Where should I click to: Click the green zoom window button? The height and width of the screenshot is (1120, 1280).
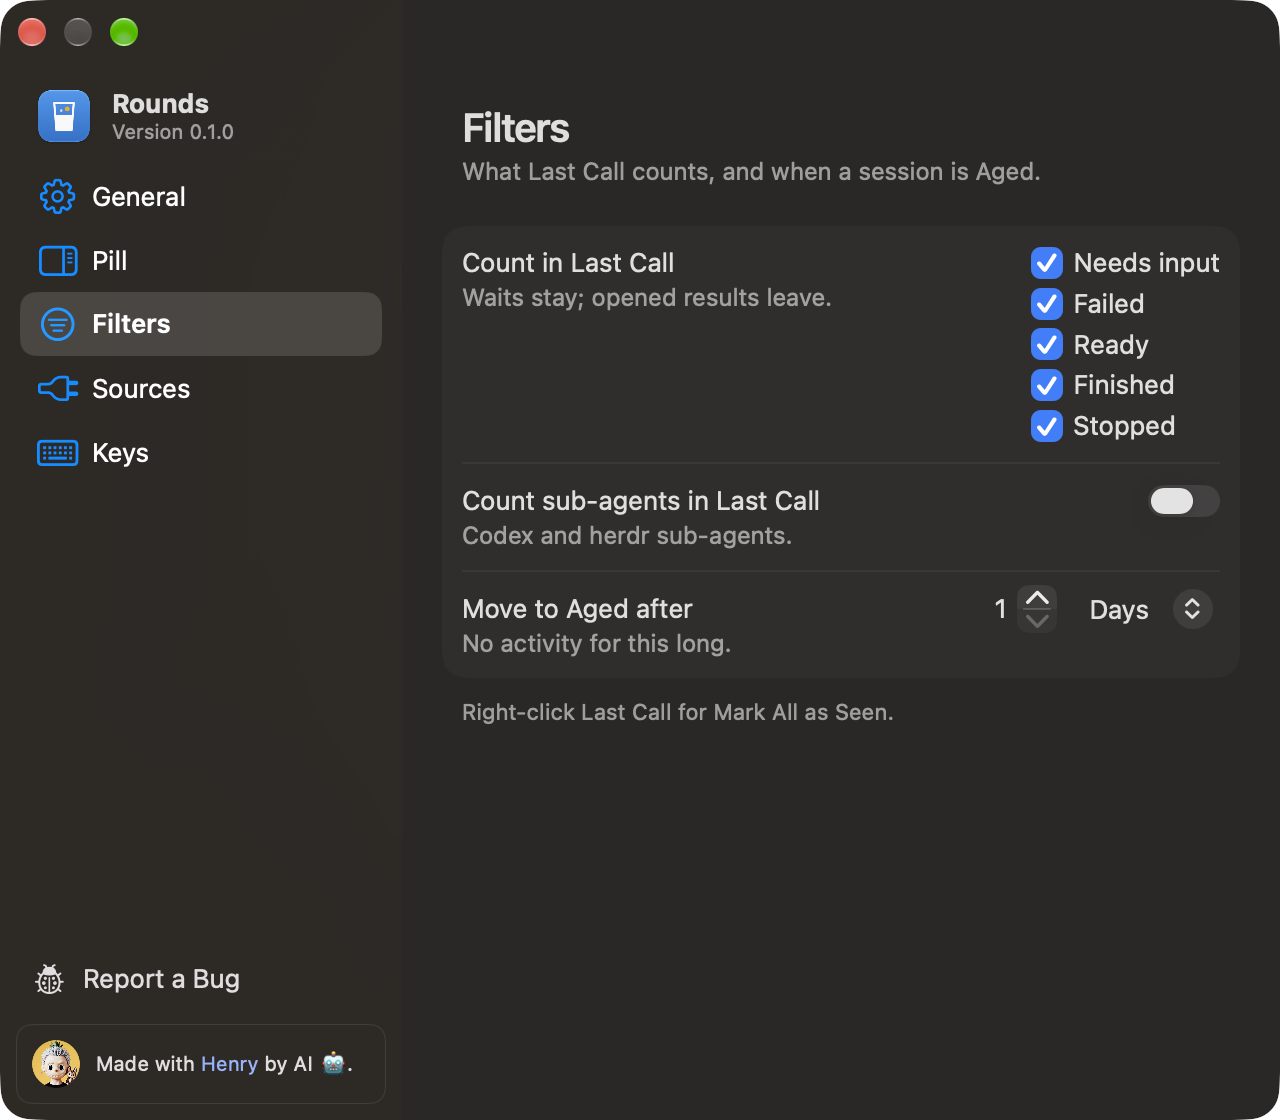point(124,32)
